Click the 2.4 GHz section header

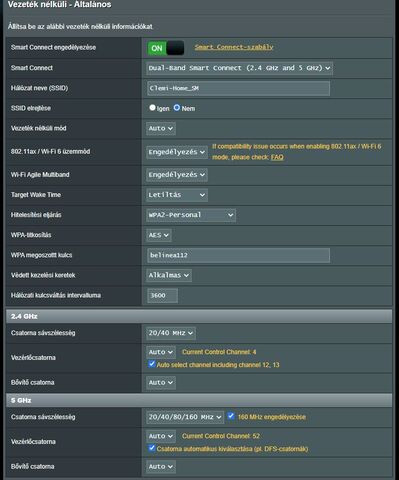[199, 316]
